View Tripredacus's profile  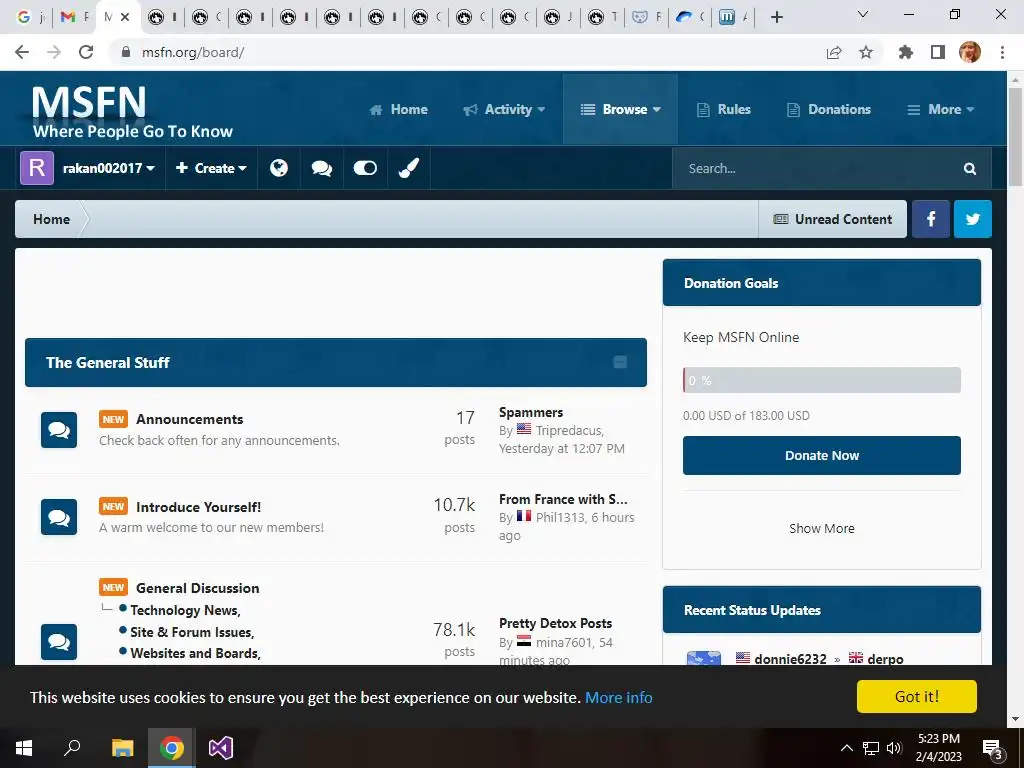pos(569,431)
